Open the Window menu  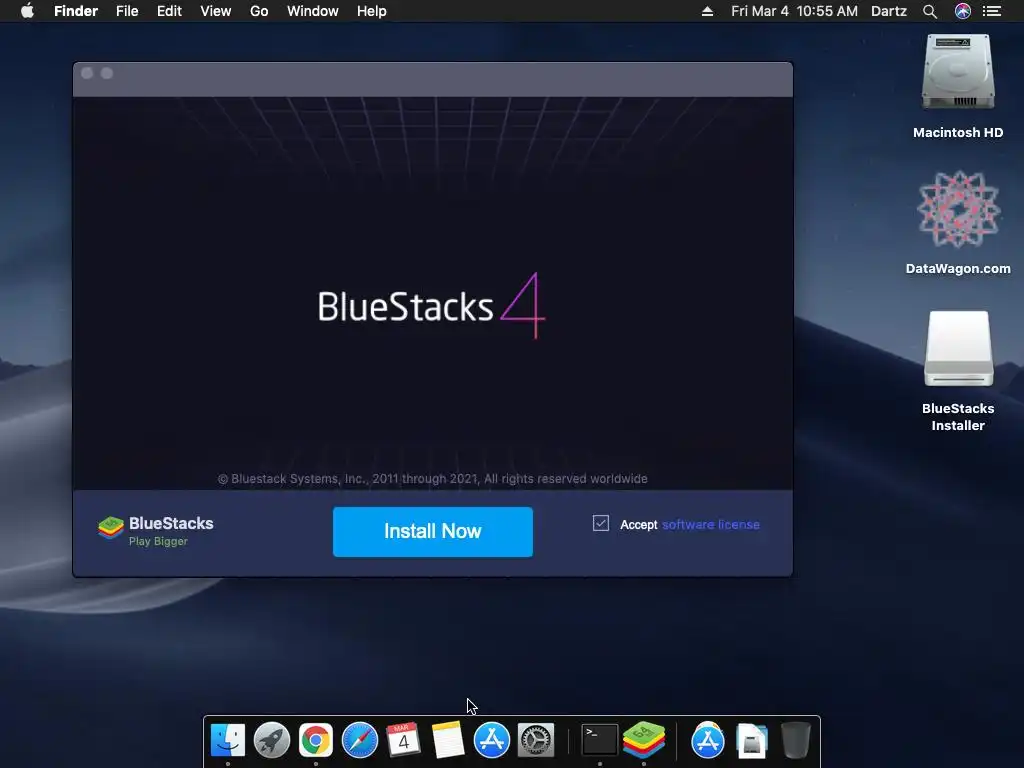click(312, 11)
